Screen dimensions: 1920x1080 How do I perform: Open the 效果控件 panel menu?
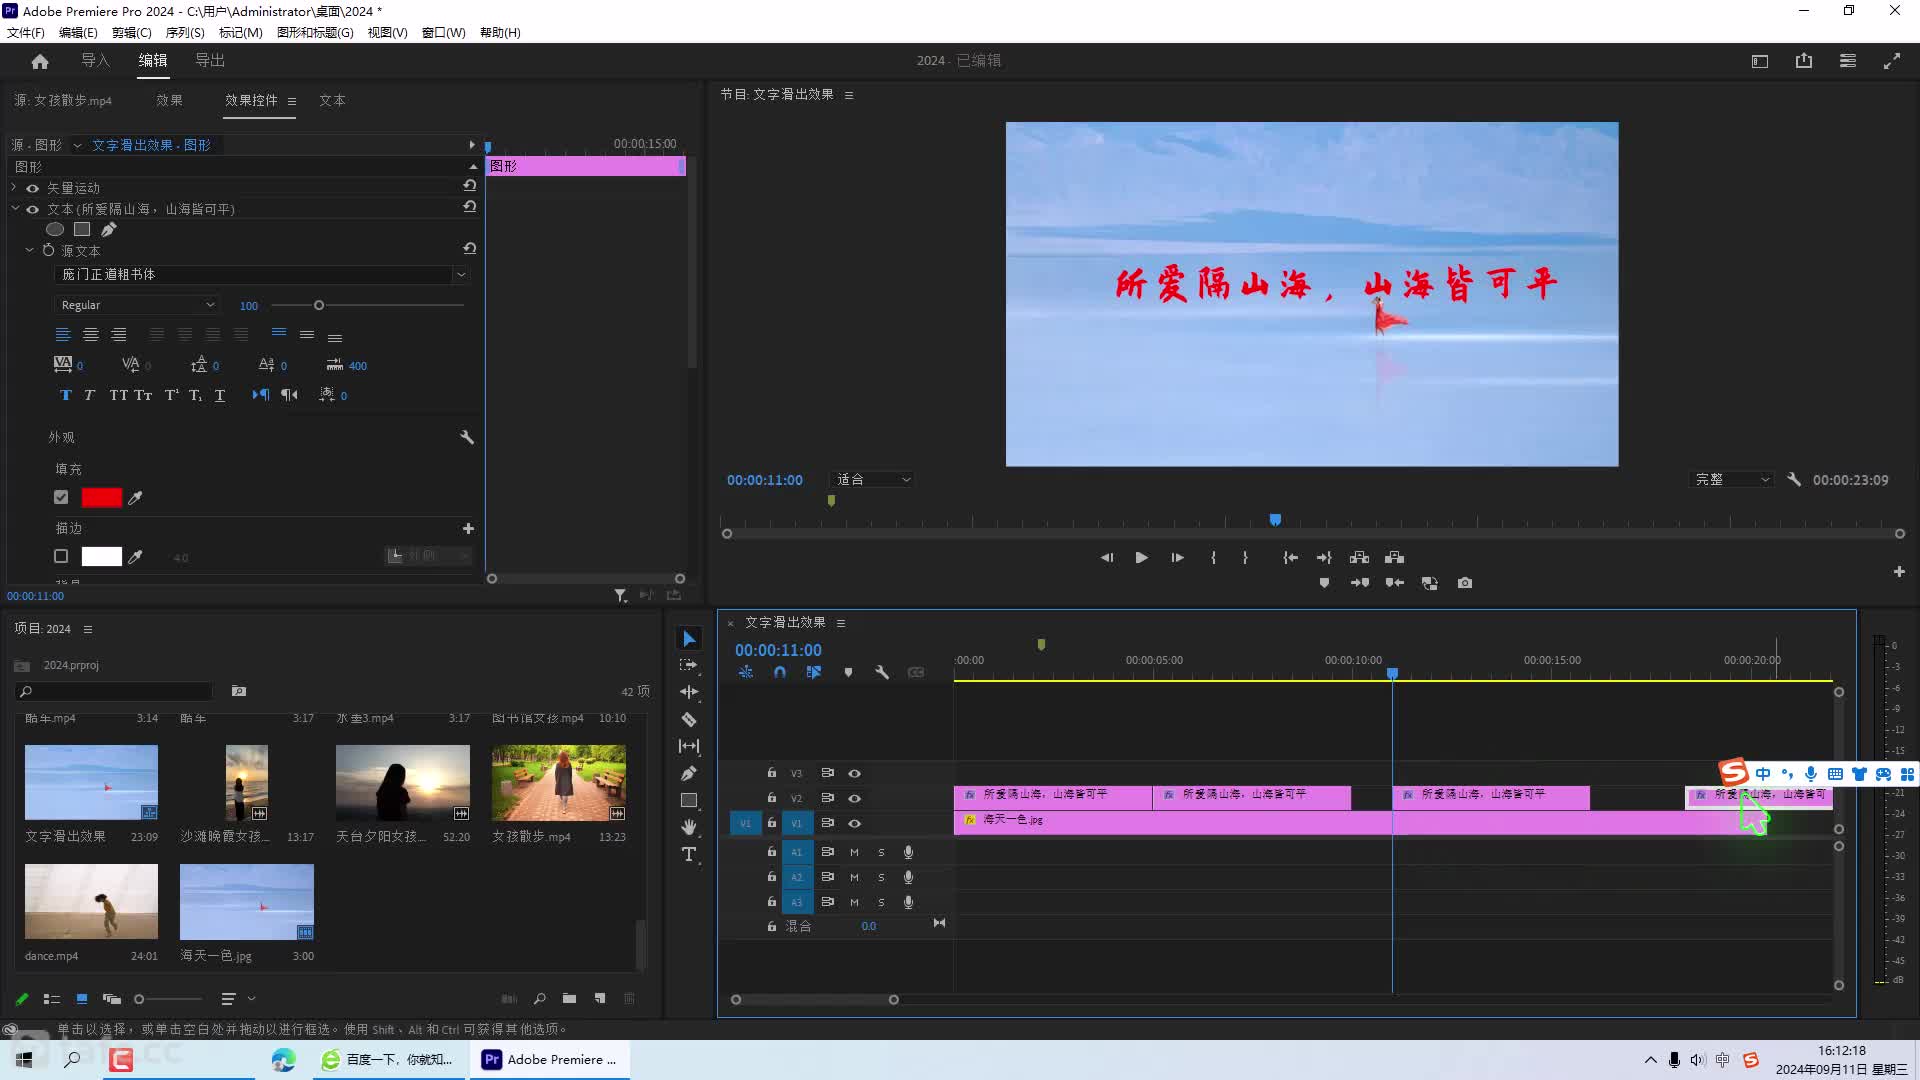(292, 101)
